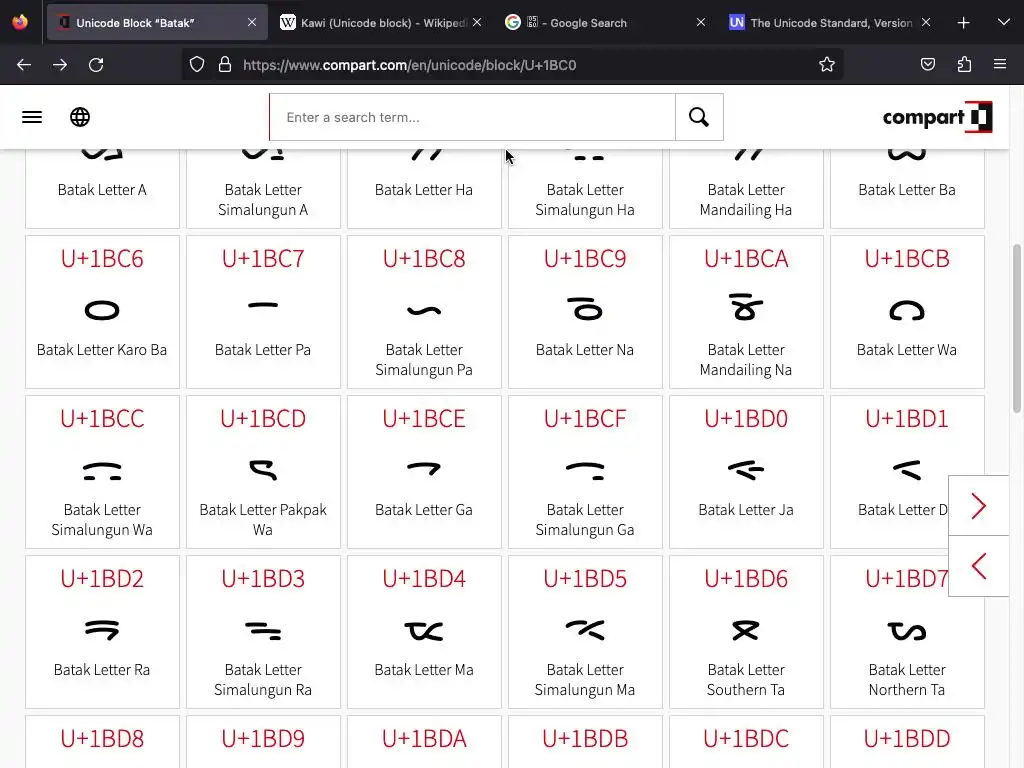Click the Batak Letter Wa glyph
The height and width of the screenshot is (768, 1024).
click(907, 311)
